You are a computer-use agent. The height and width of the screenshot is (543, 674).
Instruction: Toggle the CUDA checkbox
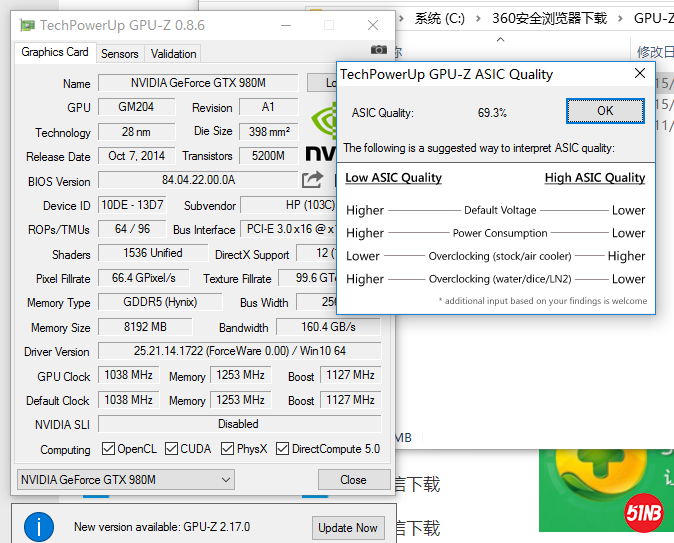pyautogui.click(x=171, y=449)
